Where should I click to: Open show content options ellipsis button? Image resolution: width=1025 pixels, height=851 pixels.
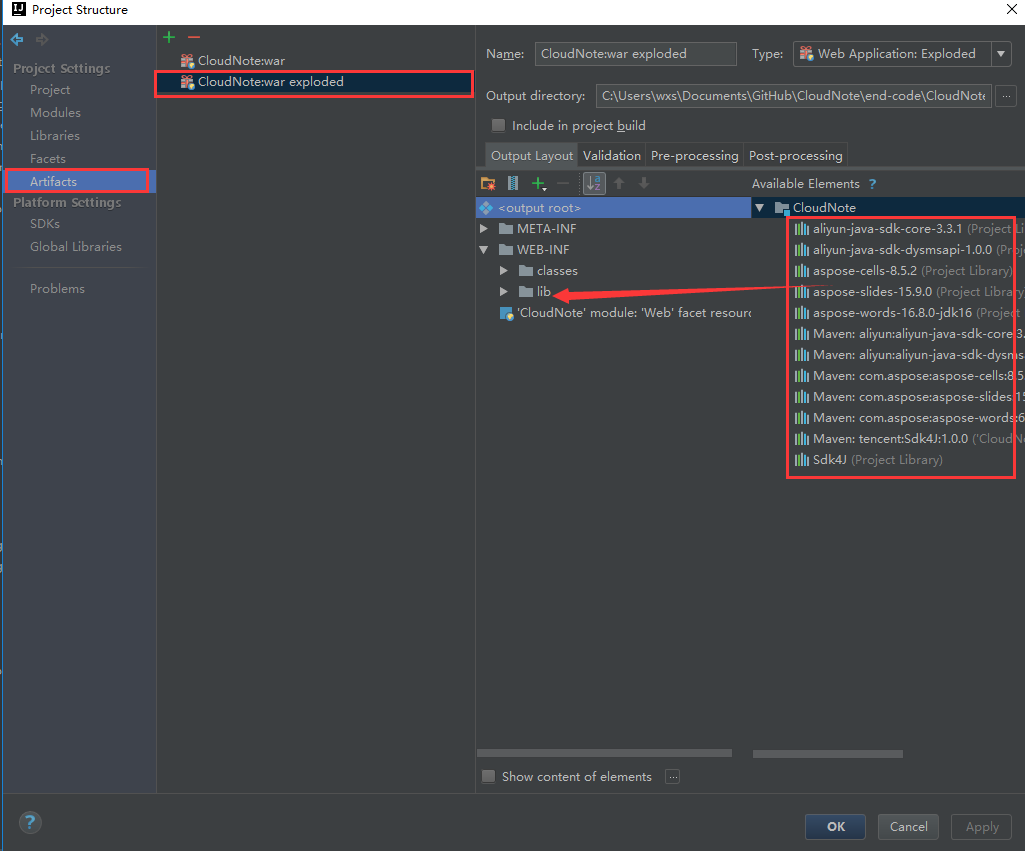[x=673, y=776]
